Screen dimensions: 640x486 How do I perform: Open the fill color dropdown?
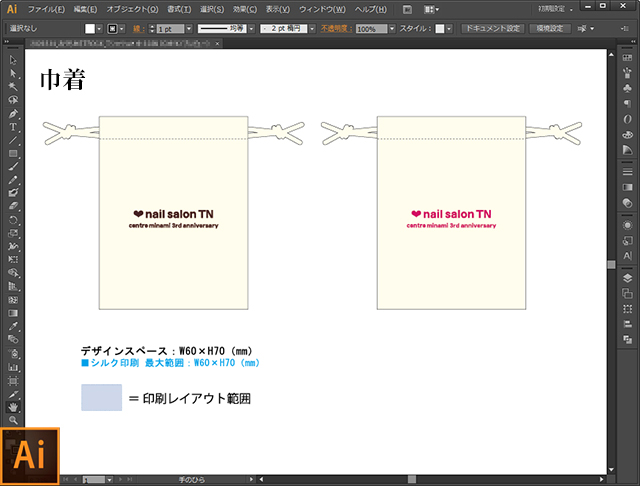[x=99, y=29]
